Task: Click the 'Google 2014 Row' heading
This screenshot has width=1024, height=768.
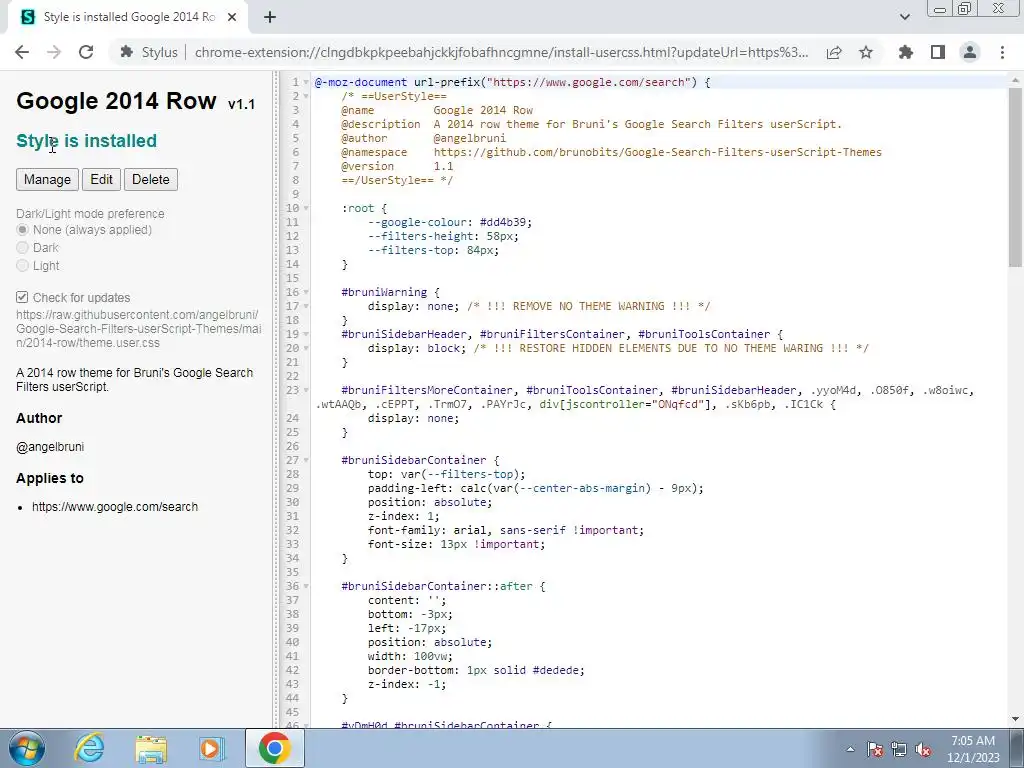Action: [x=116, y=101]
